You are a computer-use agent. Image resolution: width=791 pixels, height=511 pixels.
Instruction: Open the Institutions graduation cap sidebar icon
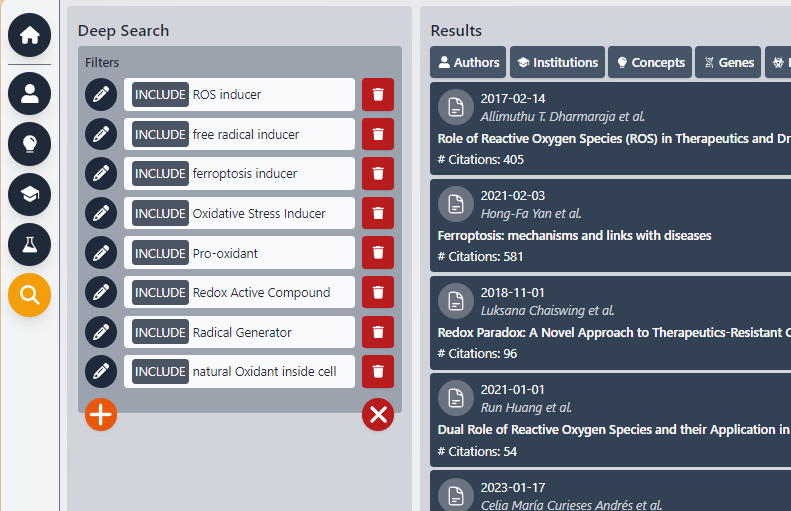click(29, 194)
